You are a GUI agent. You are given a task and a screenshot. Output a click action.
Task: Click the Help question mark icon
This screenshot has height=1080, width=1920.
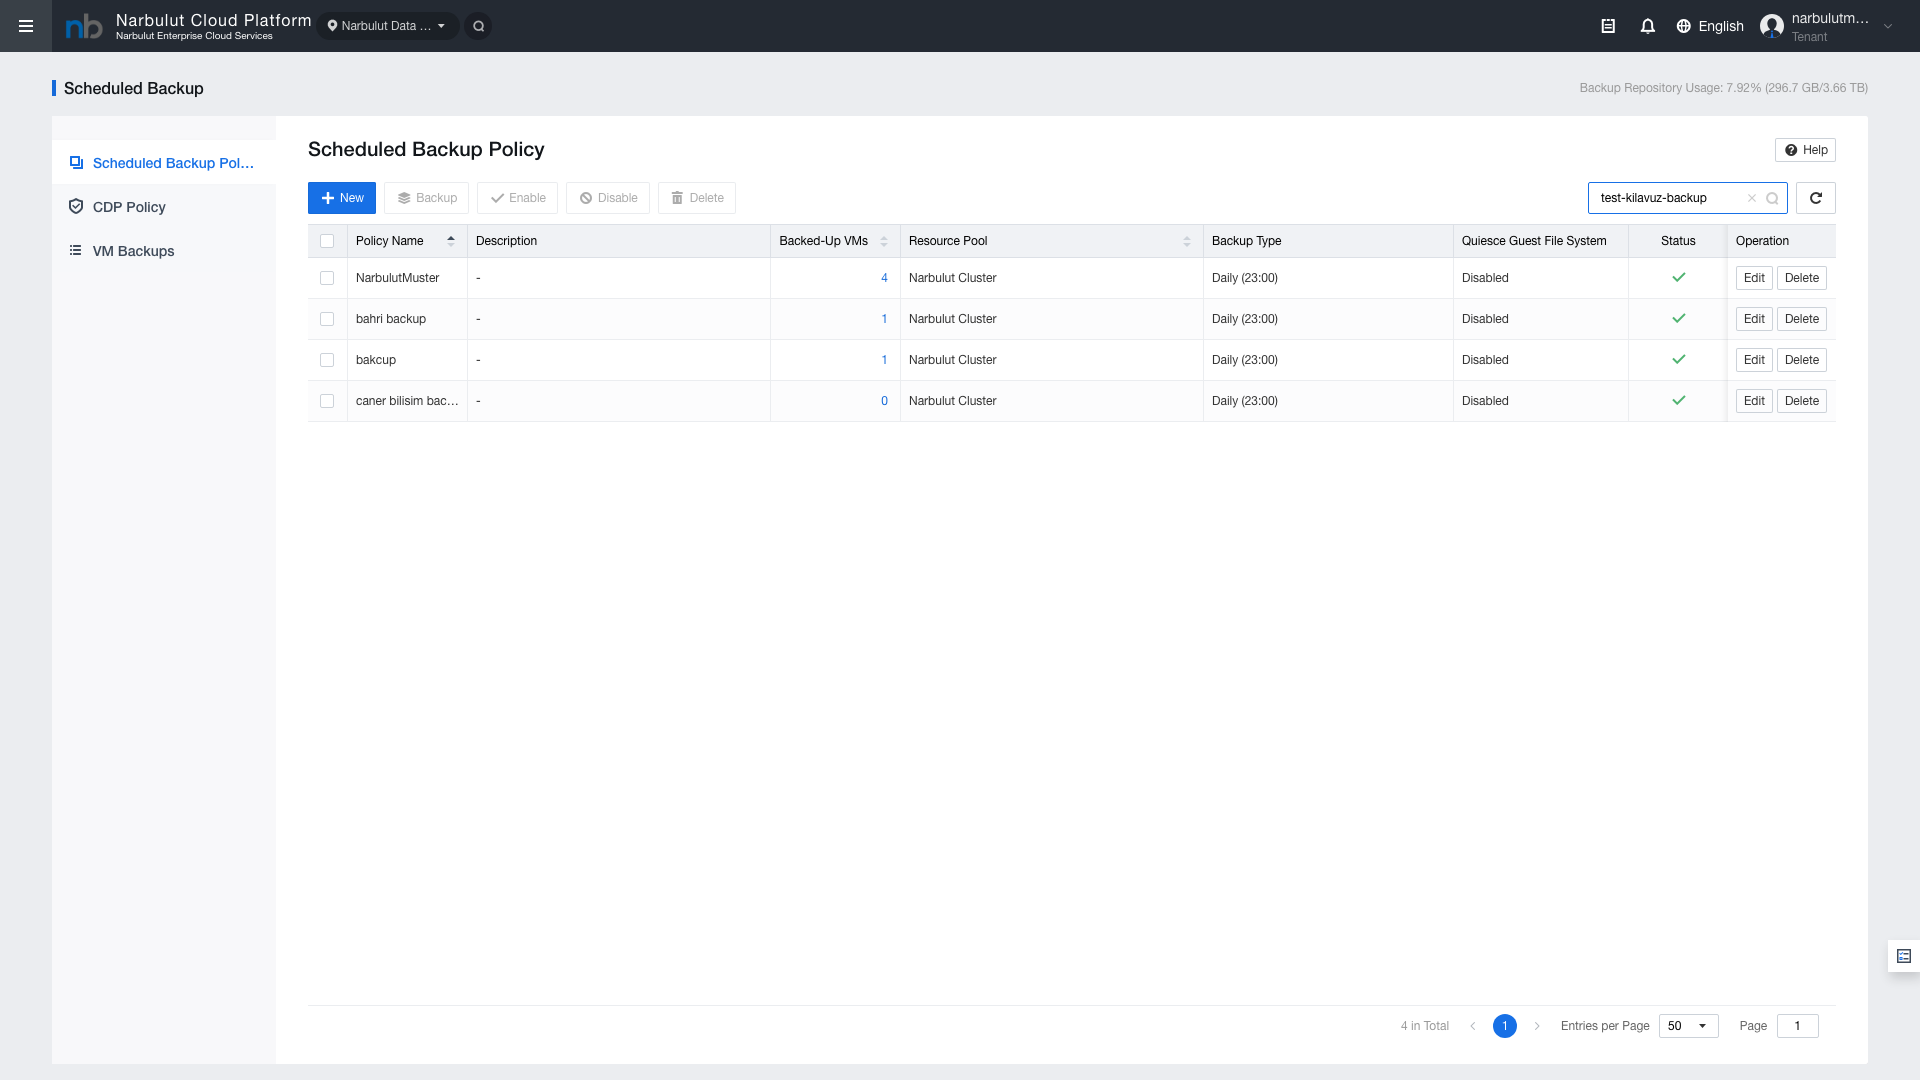(x=1791, y=150)
